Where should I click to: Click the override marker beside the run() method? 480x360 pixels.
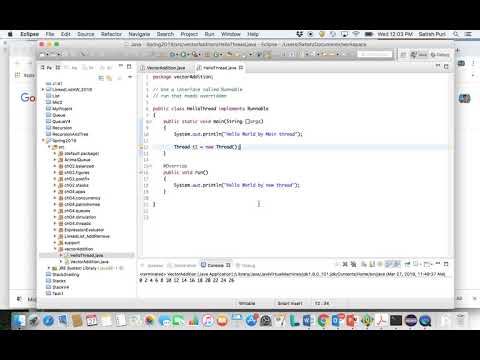tap(141, 173)
